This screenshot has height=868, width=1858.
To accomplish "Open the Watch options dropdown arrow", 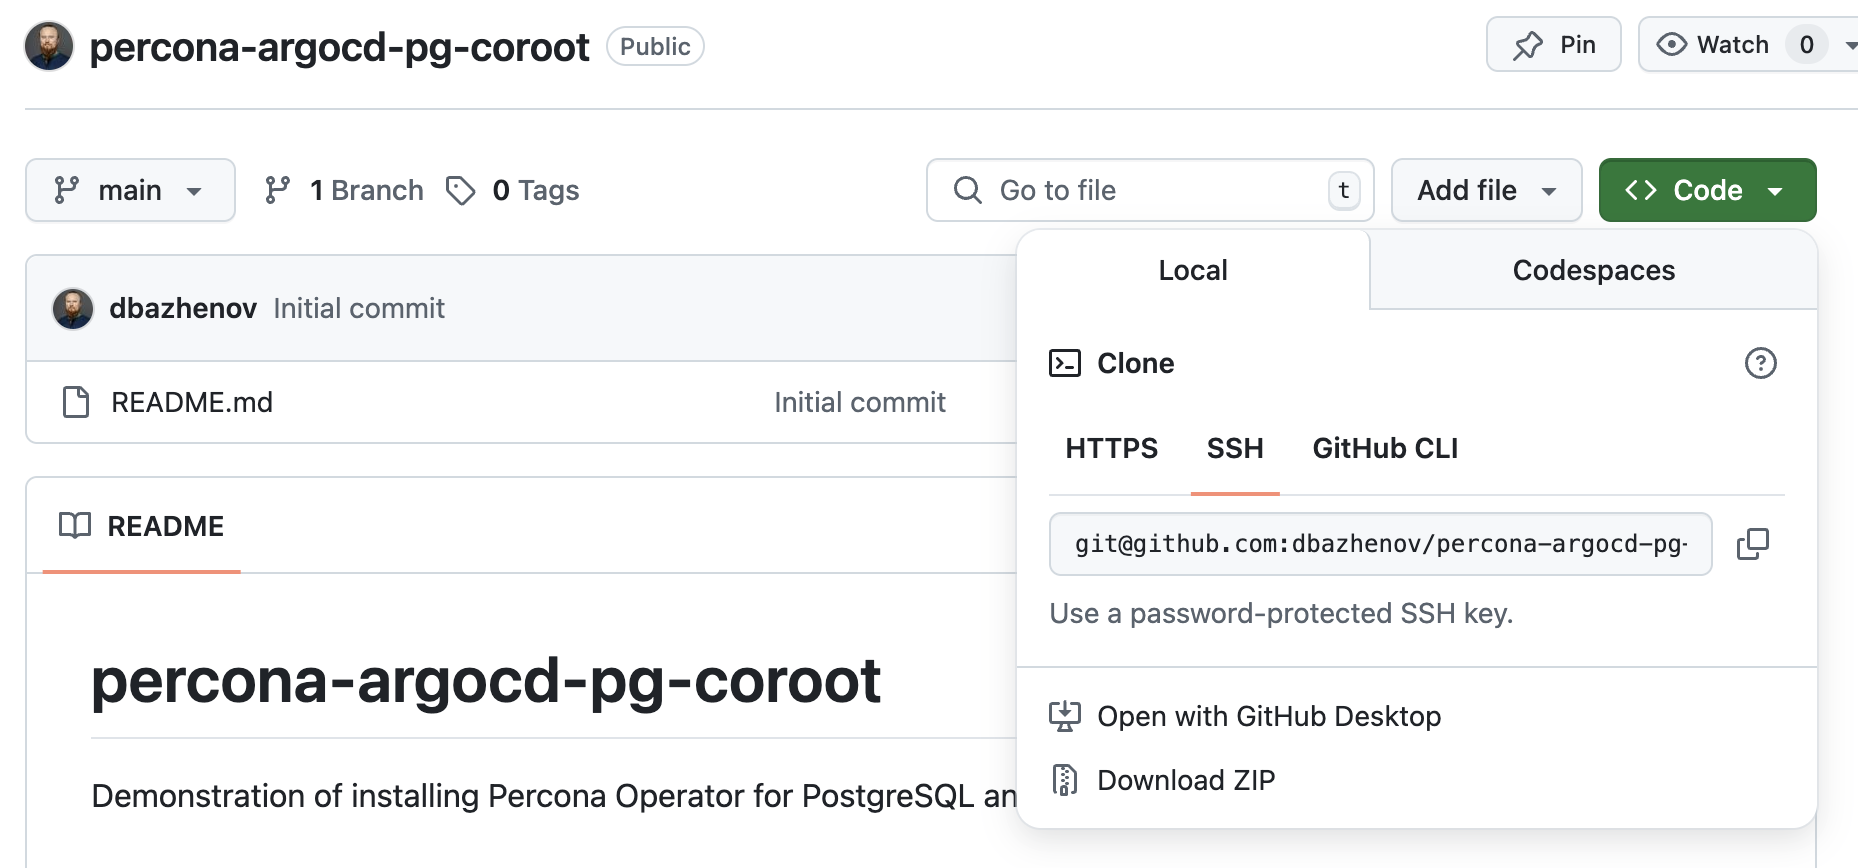I will (x=1849, y=45).
